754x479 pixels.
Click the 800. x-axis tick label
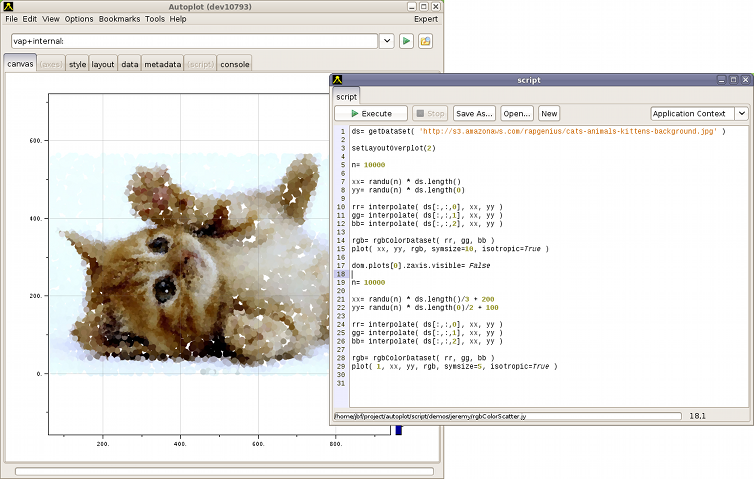336,444
